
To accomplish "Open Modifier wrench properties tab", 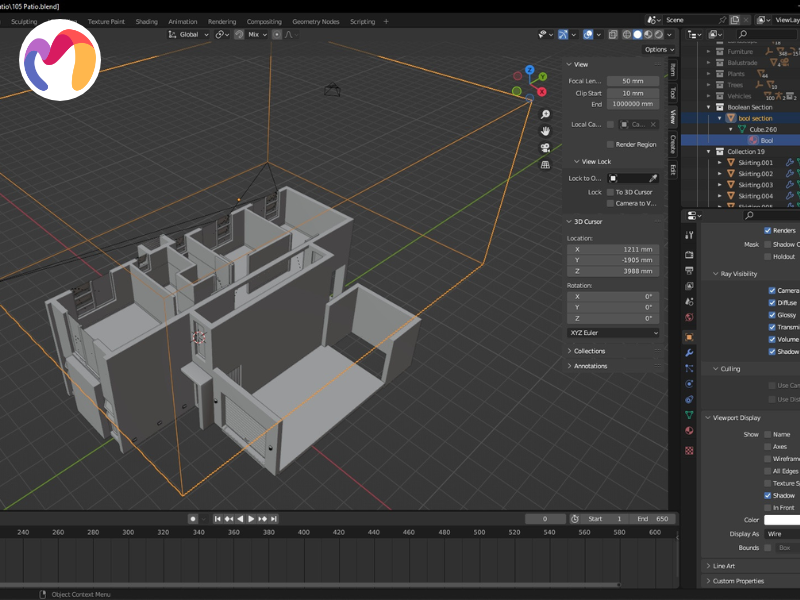I will point(689,353).
